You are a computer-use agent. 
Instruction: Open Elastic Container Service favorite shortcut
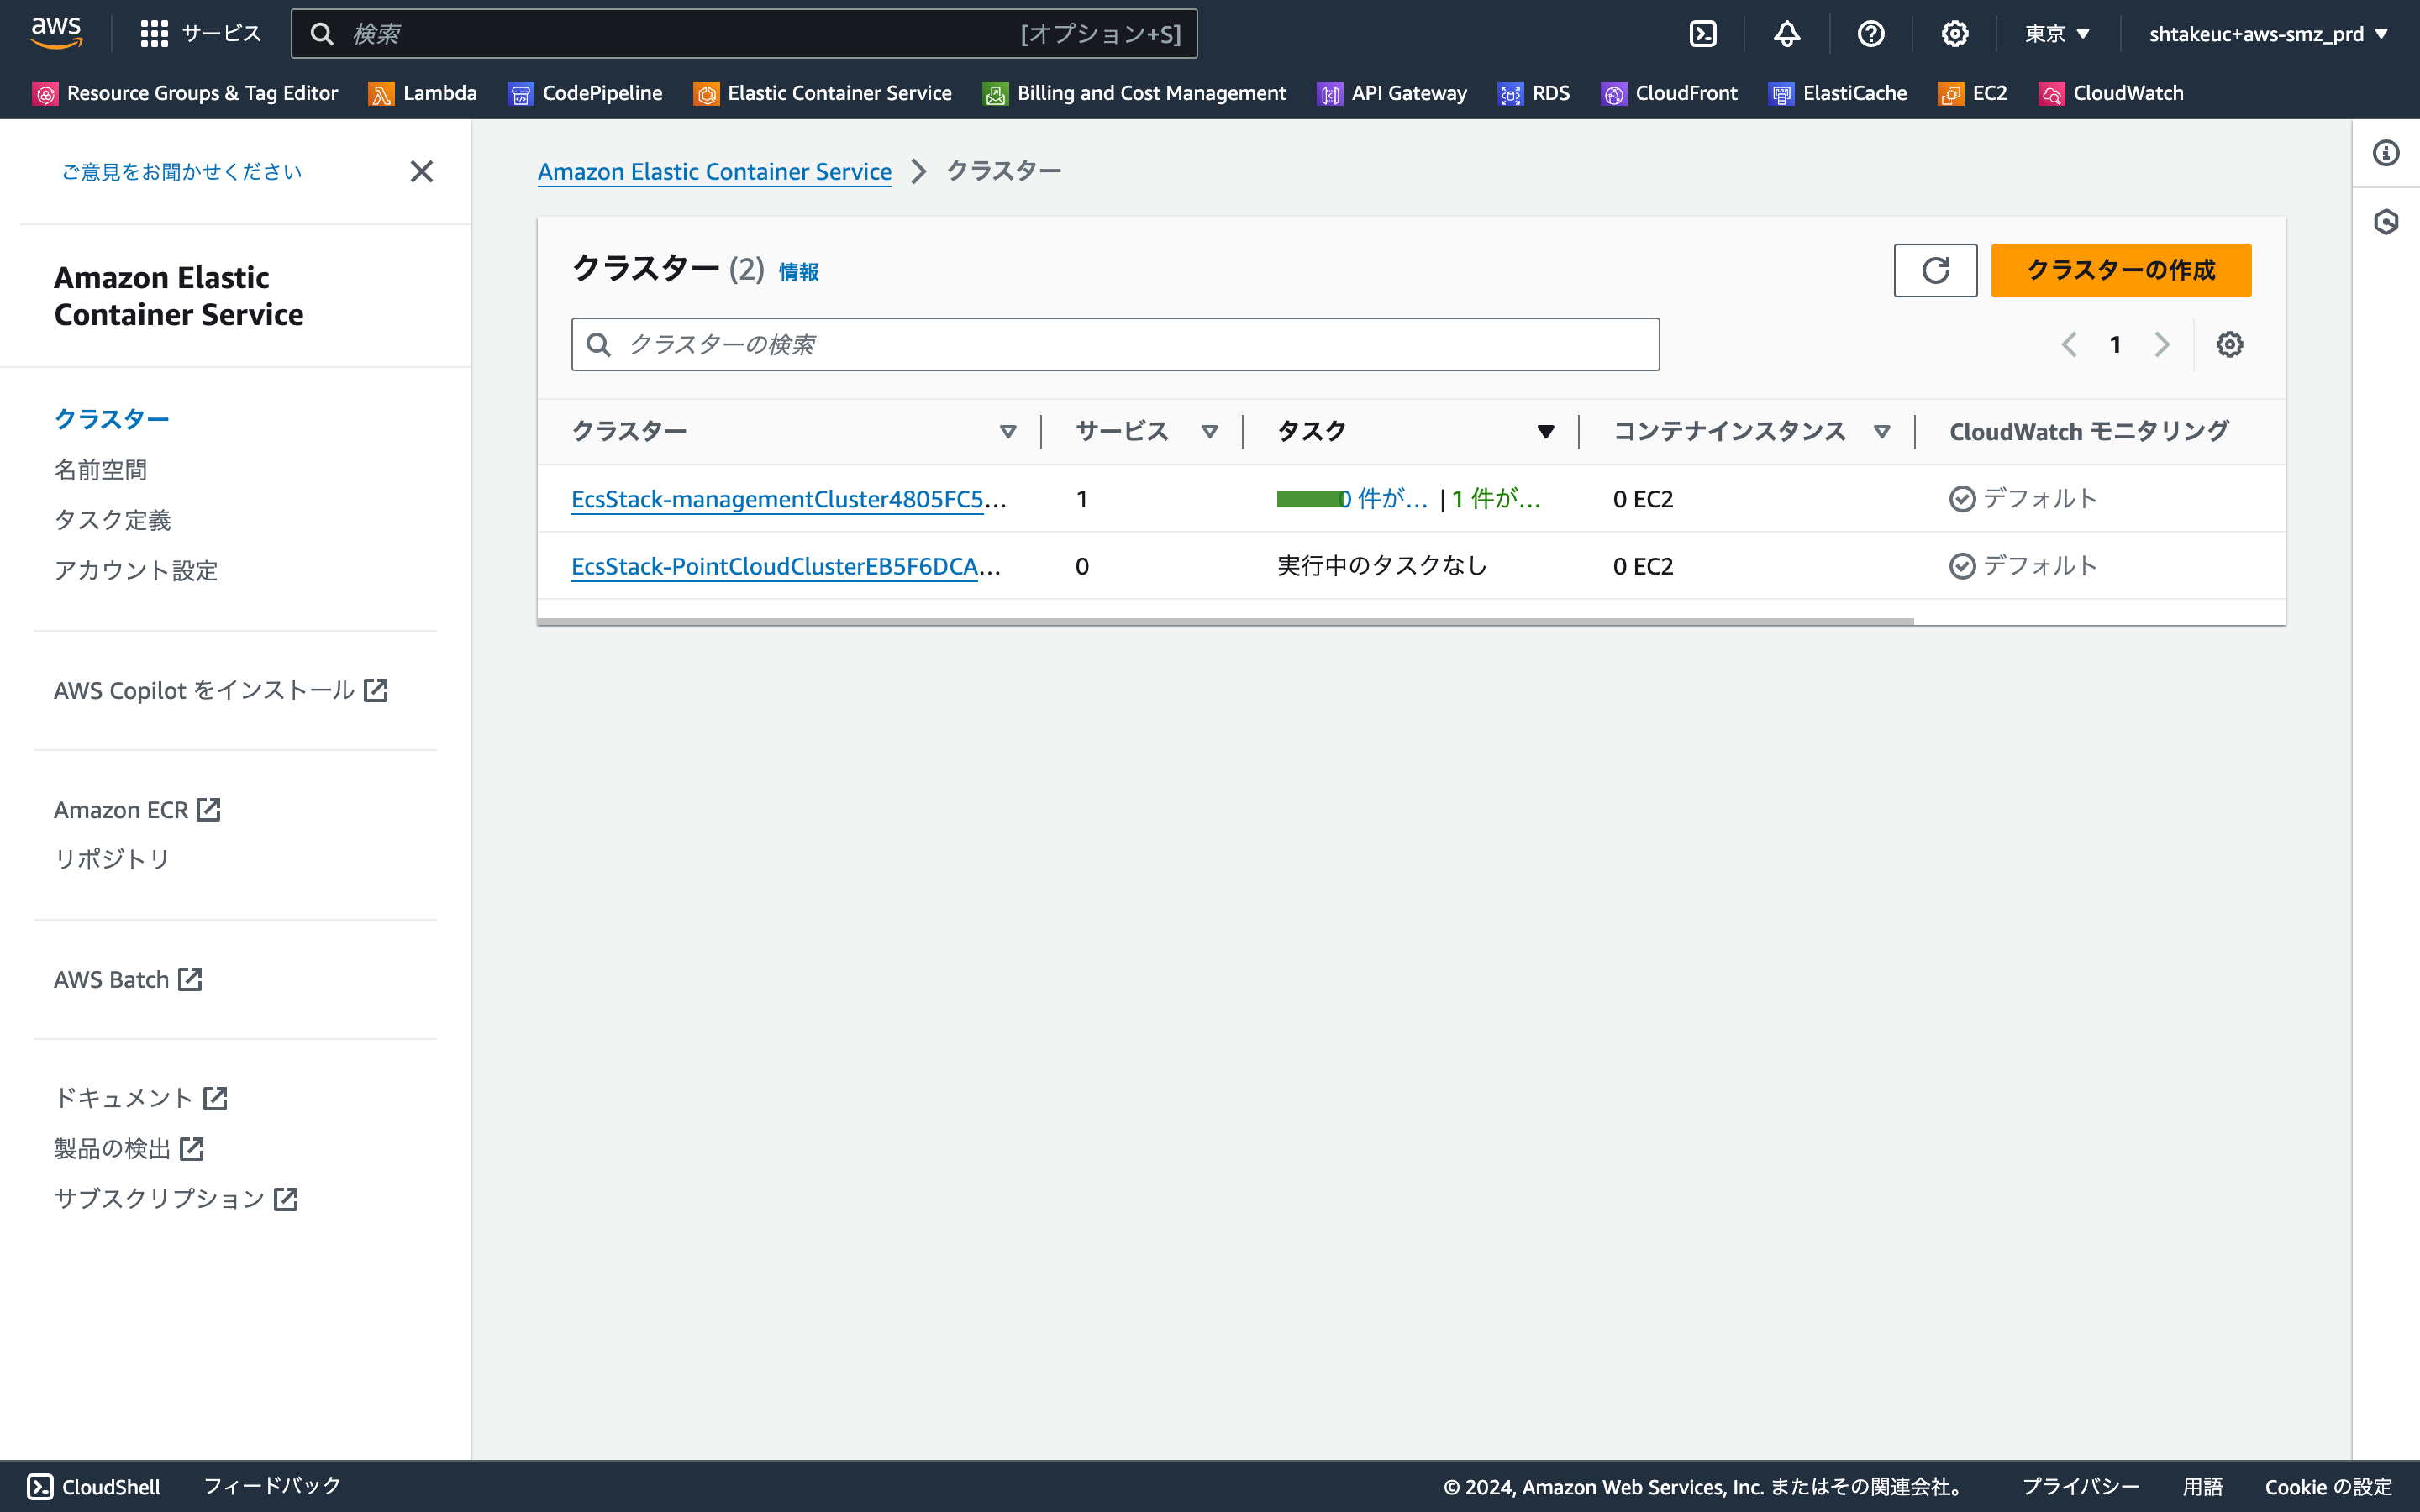point(823,93)
